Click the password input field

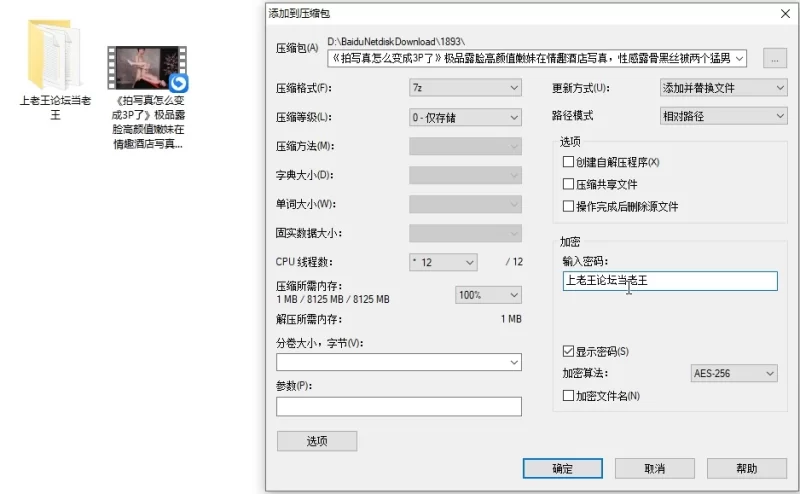click(x=670, y=281)
